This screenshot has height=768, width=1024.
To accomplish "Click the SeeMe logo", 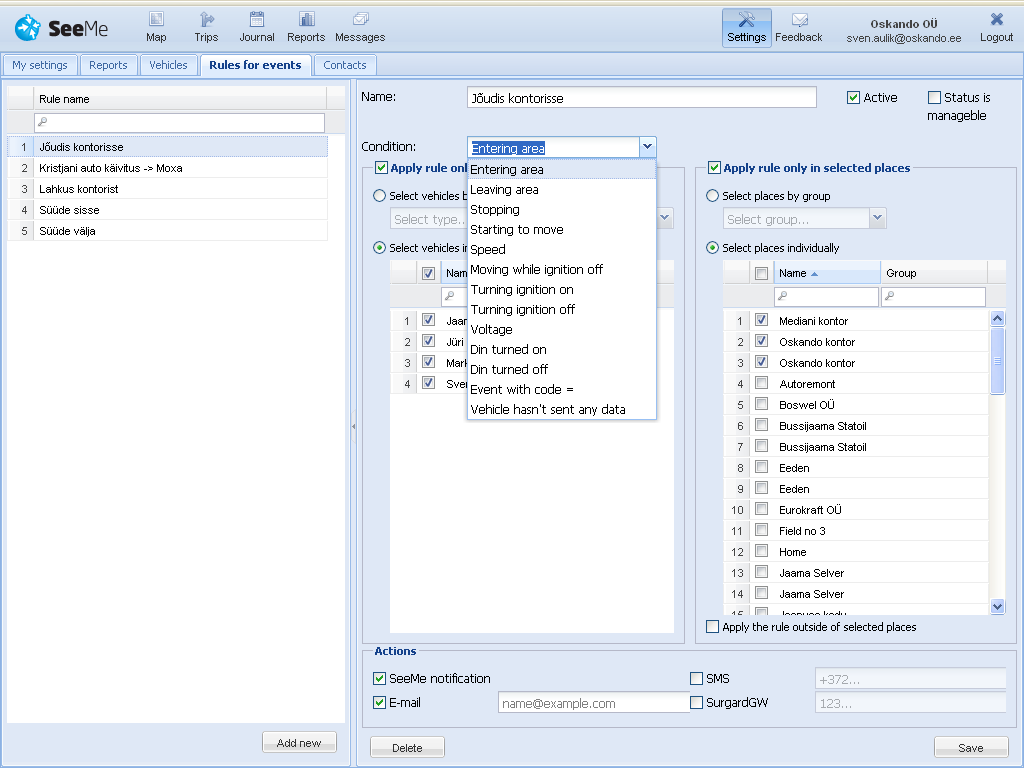I will [x=61, y=28].
